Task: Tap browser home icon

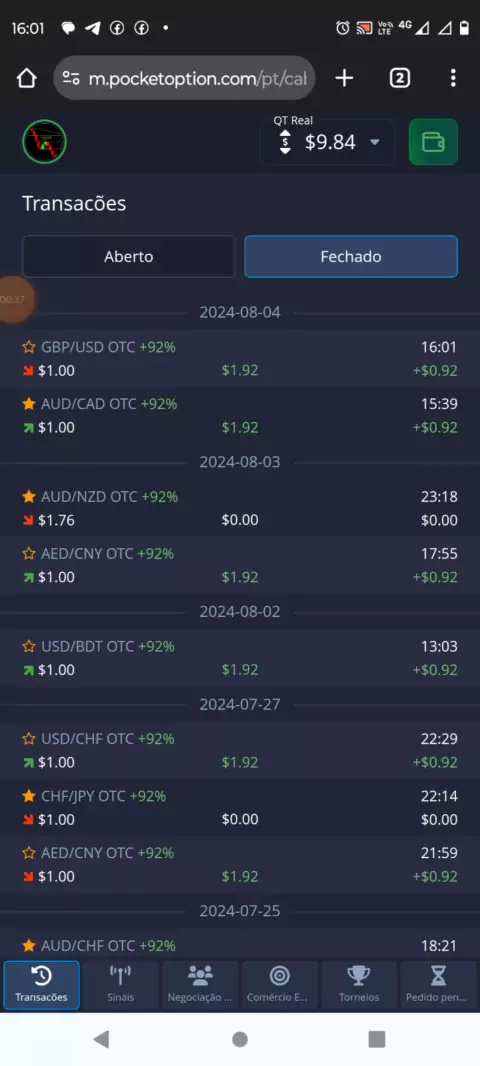Action: tap(27, 78)
